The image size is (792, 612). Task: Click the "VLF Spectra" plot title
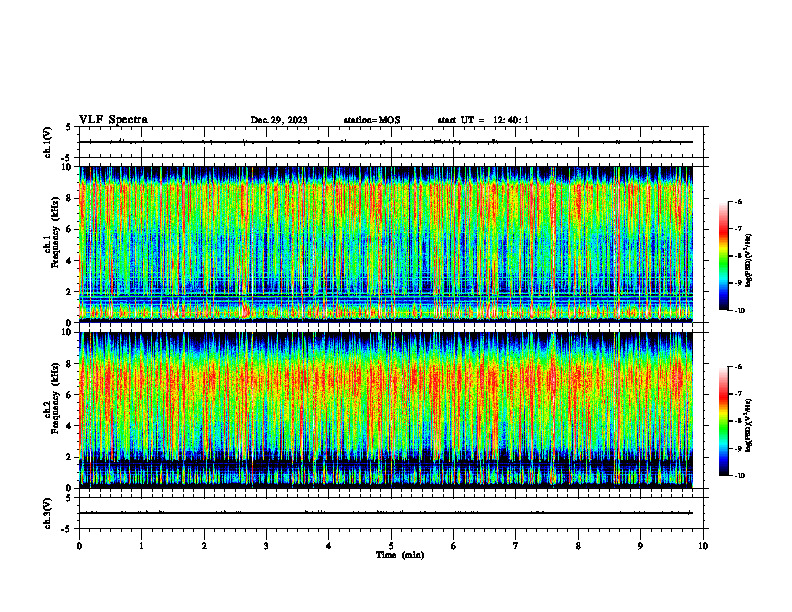coord(113,120)
